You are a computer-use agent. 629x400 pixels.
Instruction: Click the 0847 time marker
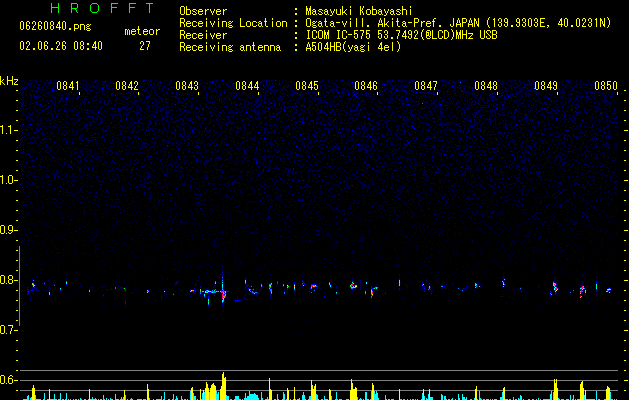pos(426,86)
